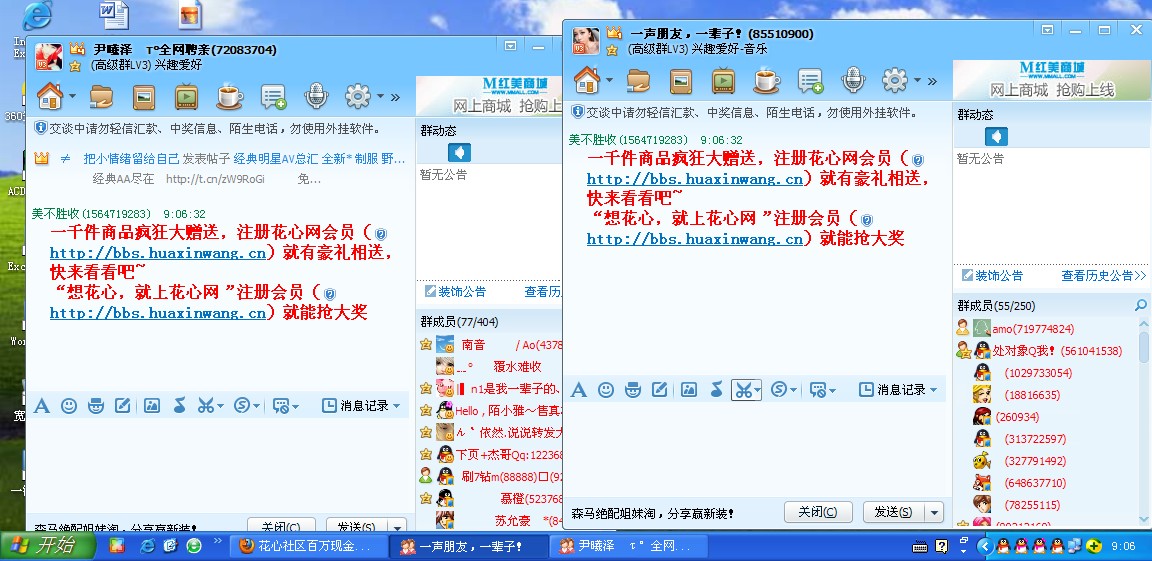Open the group album in 尹曦泽 window

coord(143,97)
